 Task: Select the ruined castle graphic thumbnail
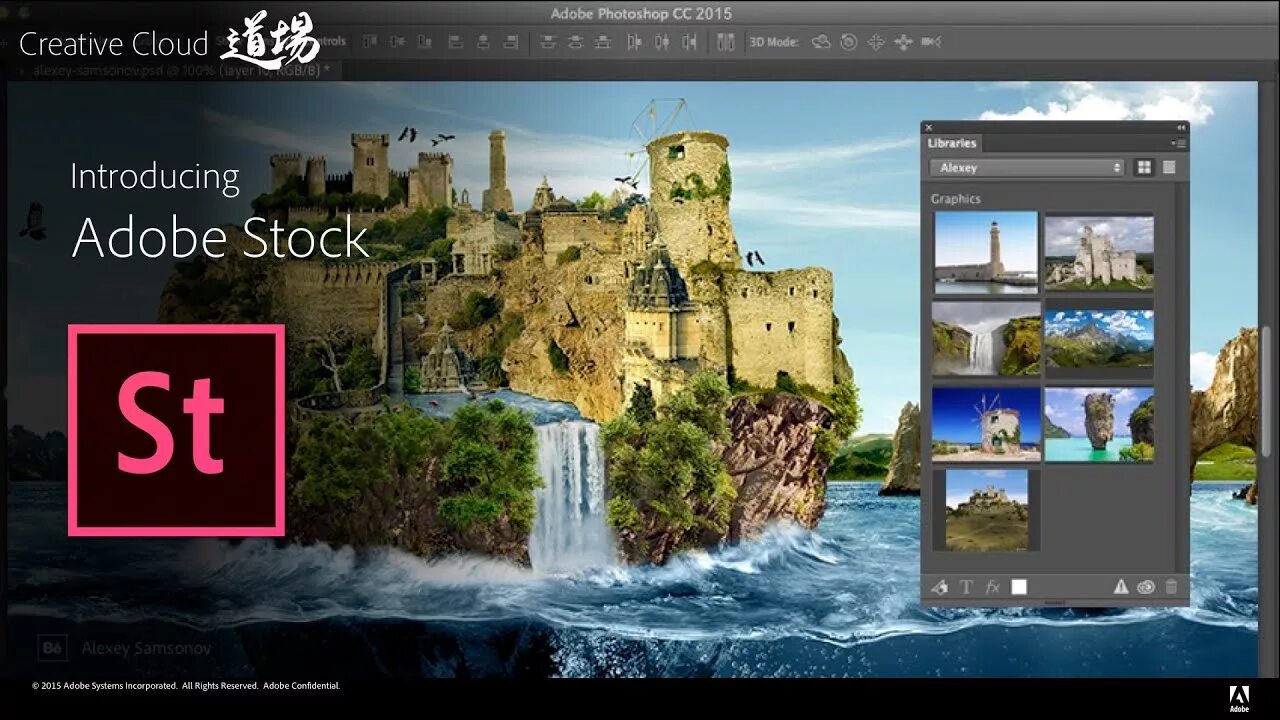1099,252
